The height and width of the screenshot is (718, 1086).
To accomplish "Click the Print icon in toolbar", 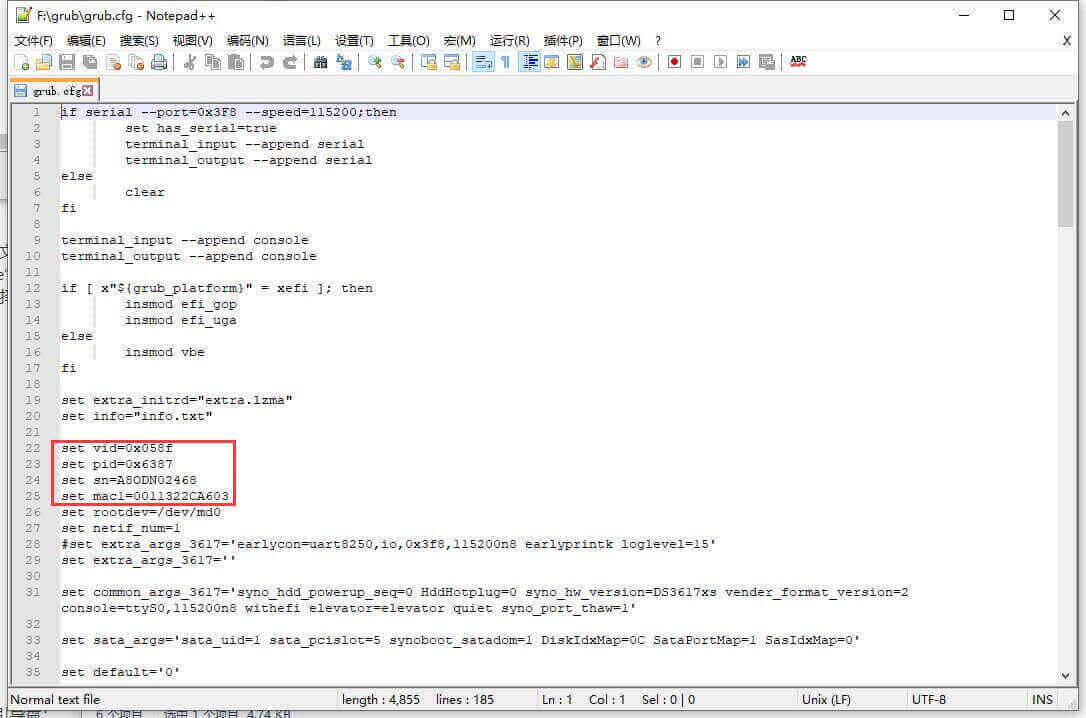I will coord(158,62).
